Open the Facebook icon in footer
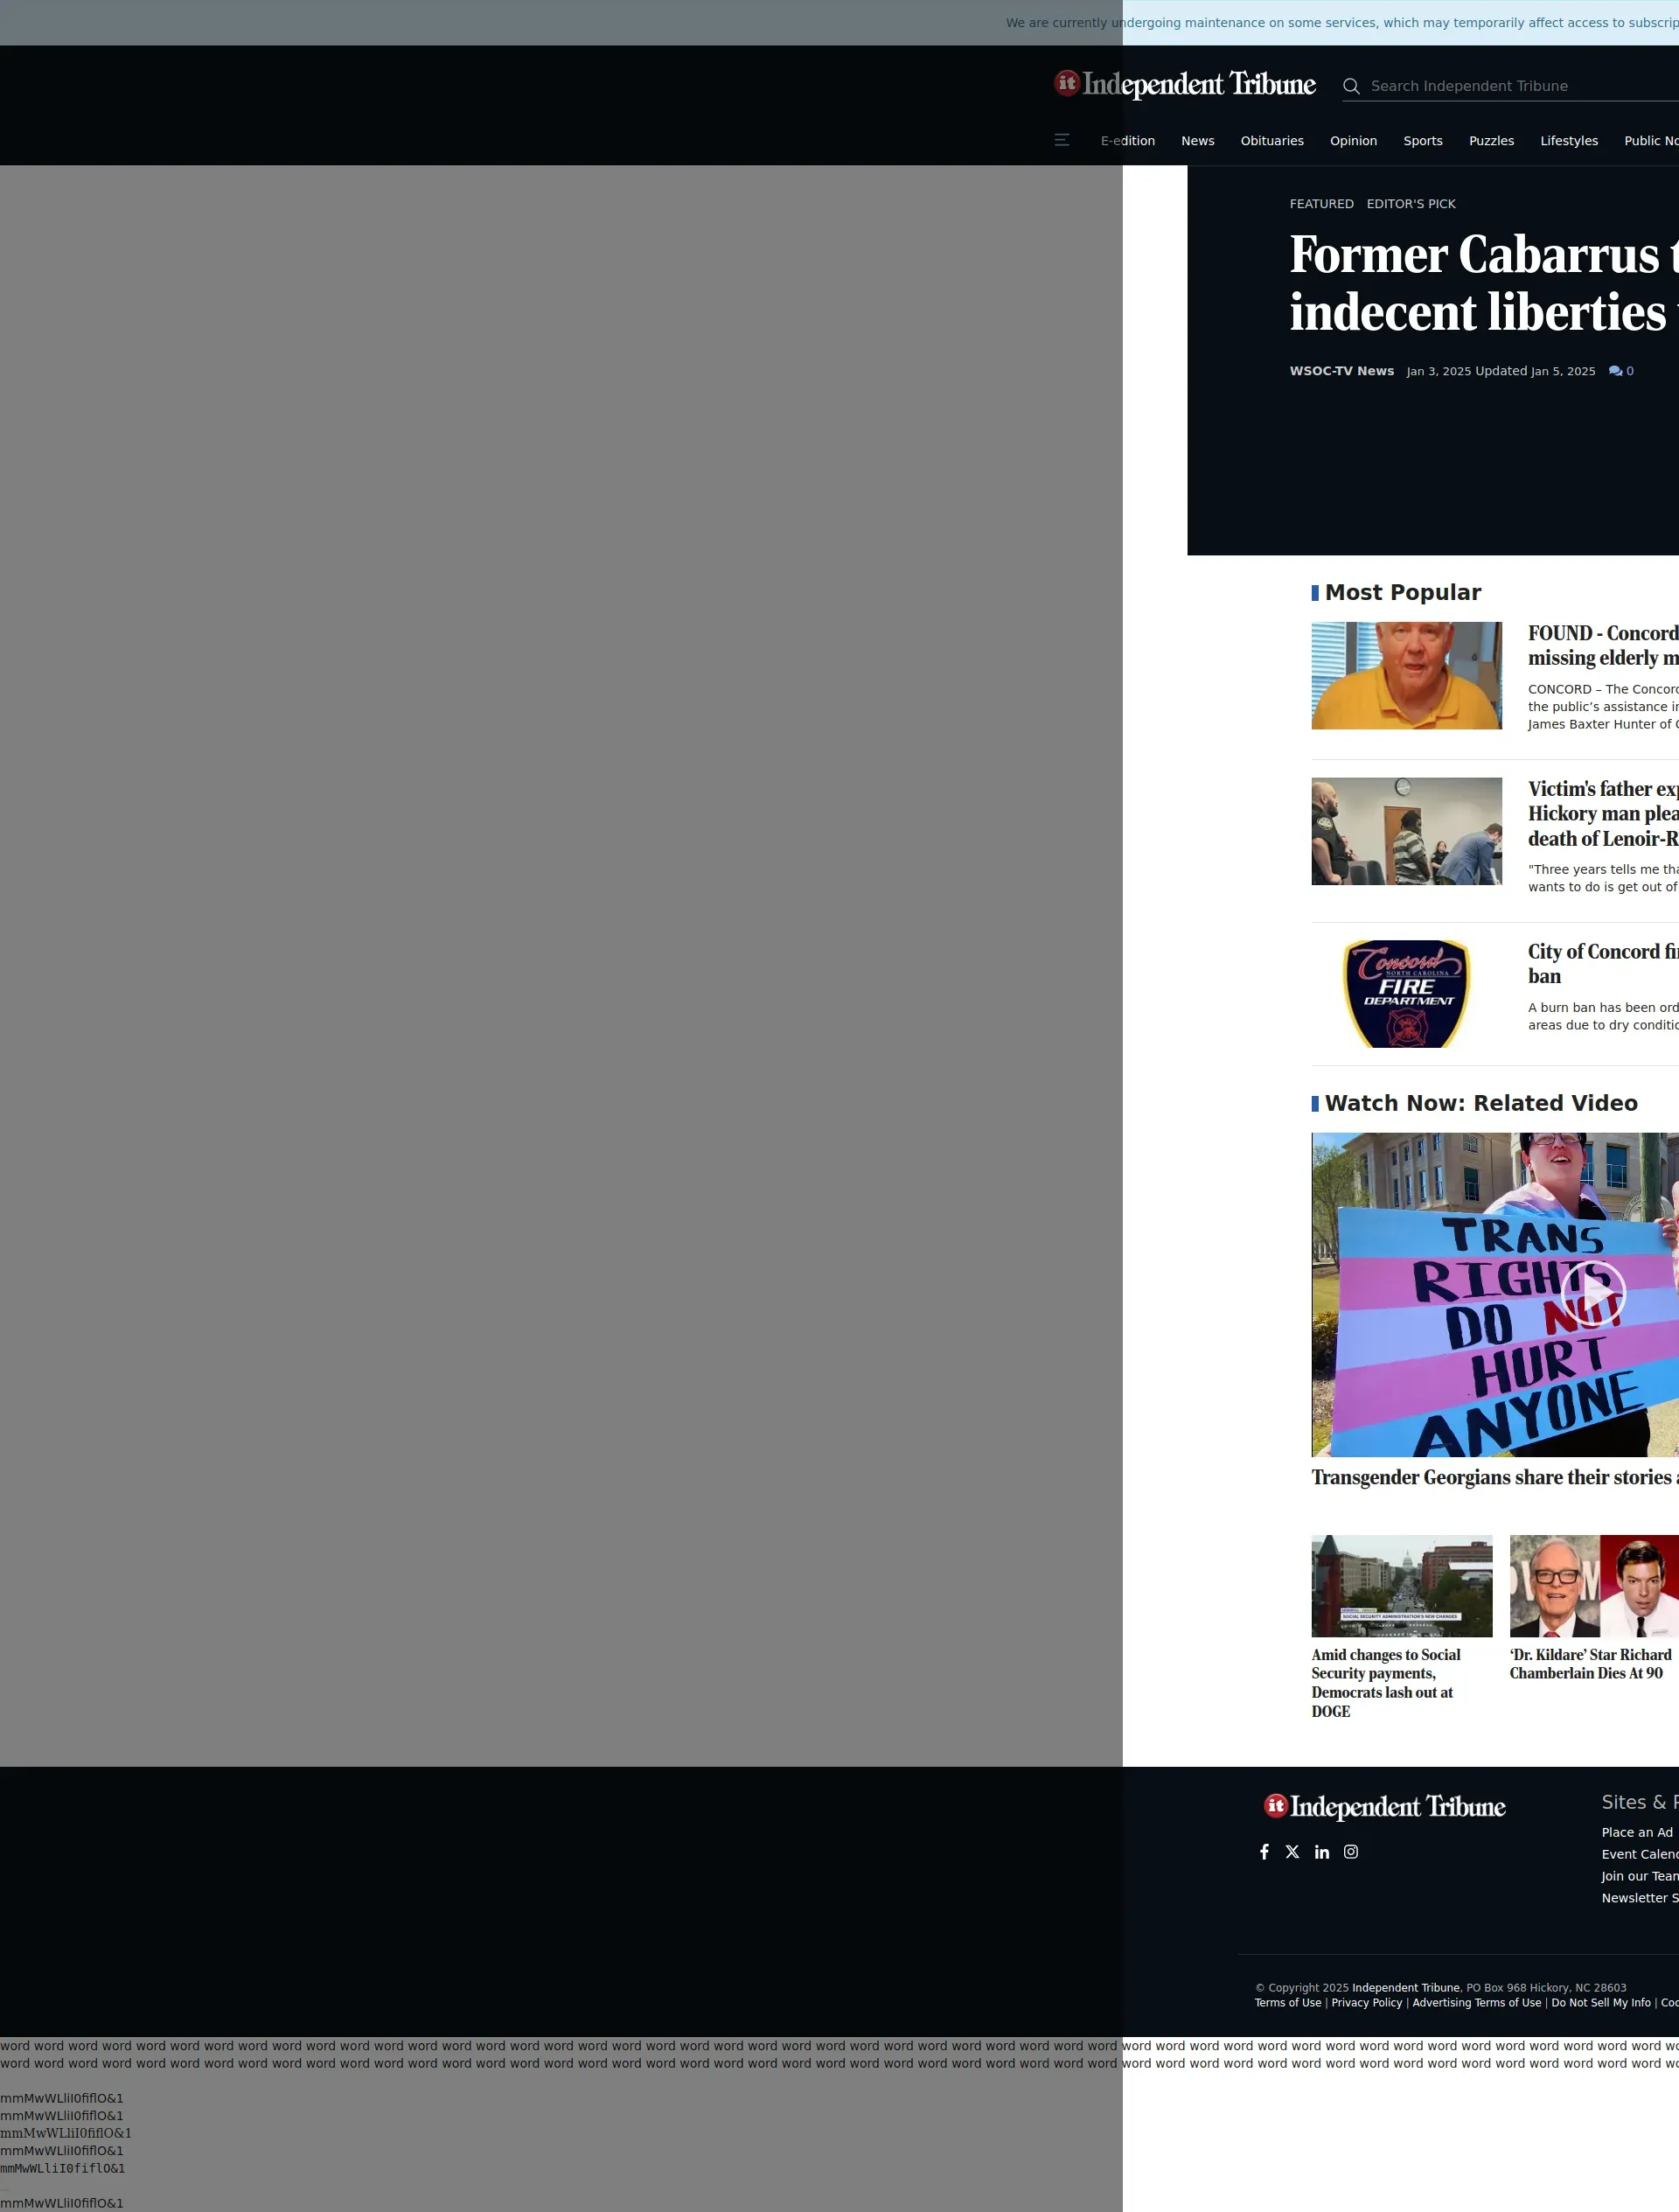 pyautogui.click(x=1264, y=1852)
